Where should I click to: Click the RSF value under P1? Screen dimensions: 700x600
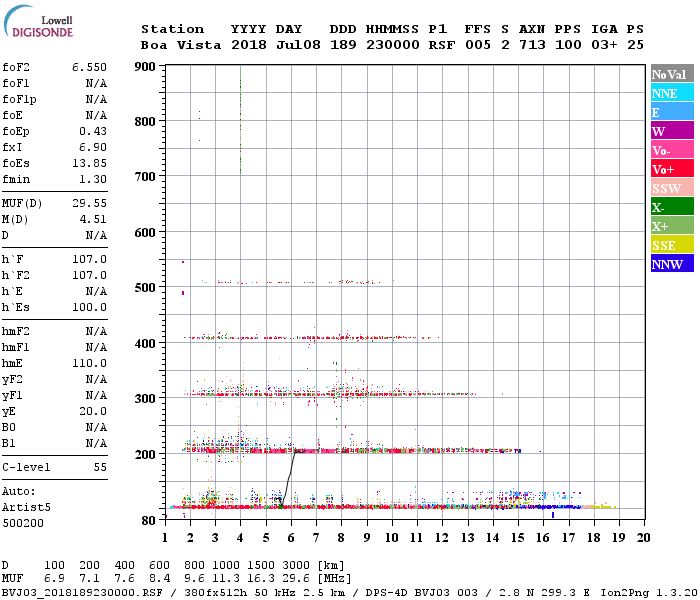[x=442, y=45]
